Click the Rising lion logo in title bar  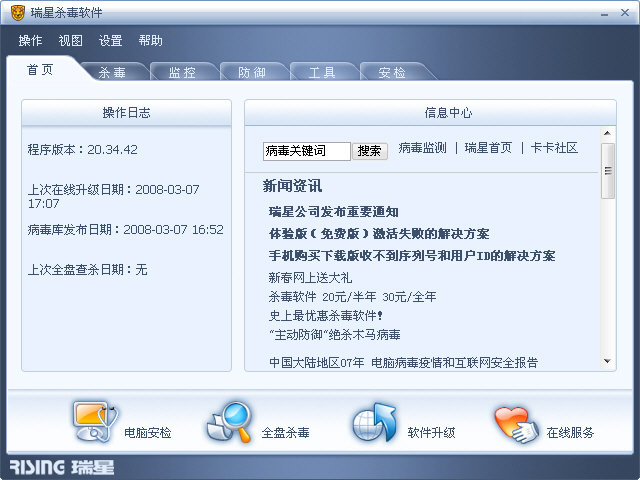pos(18,13)
